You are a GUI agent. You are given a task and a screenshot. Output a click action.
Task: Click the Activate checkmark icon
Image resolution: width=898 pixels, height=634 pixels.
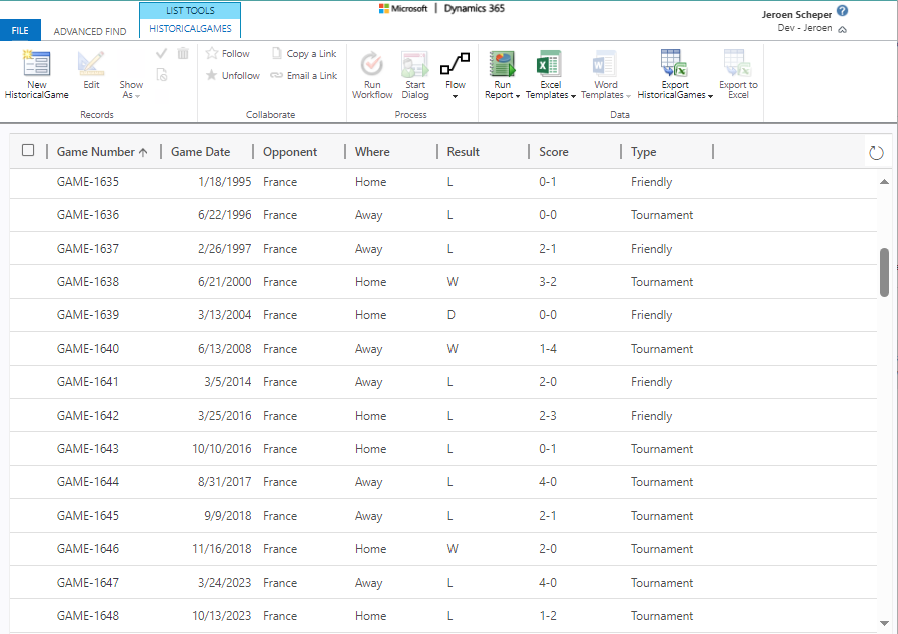coord(162,53)
